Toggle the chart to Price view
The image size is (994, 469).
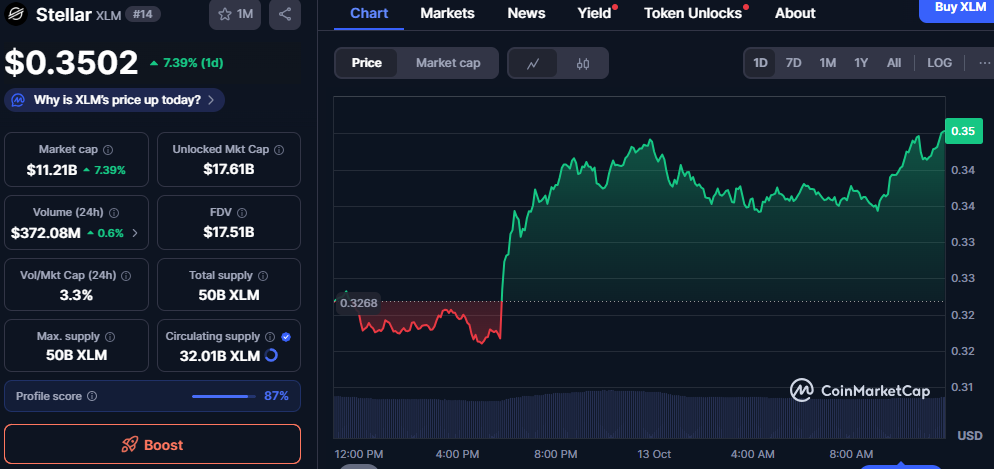[x=367, y=63]
